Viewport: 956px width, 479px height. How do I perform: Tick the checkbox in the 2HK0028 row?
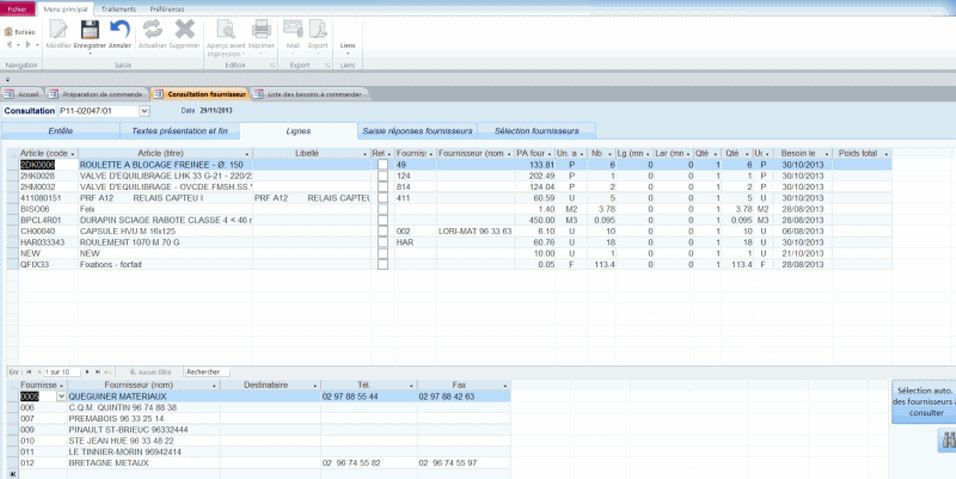[382, 176]
